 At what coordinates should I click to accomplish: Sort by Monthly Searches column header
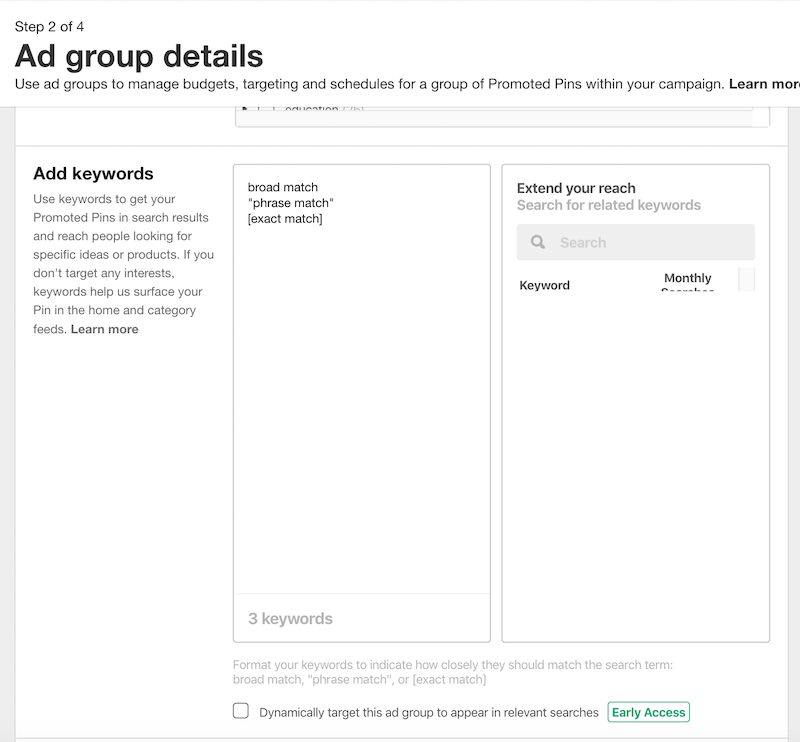pos(687,280)
